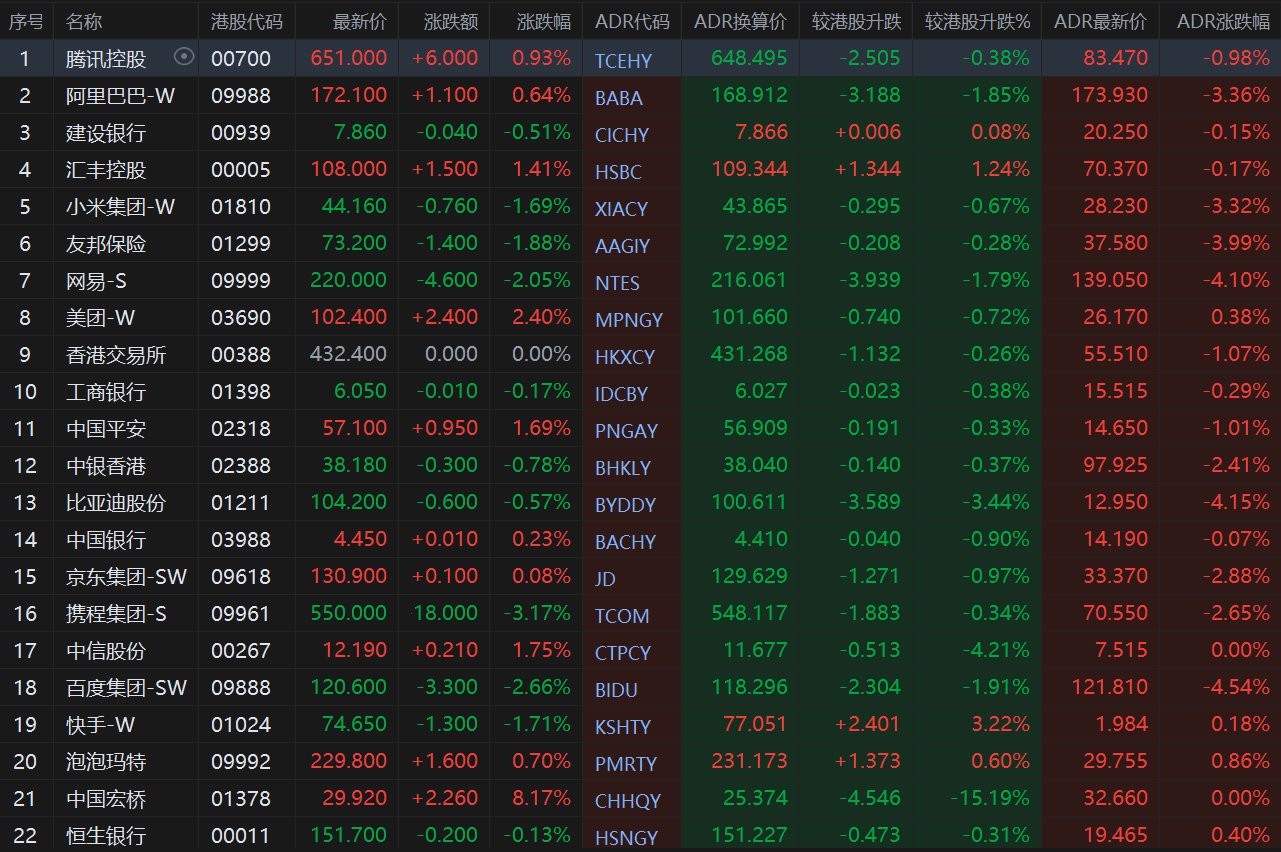Click the PMRTY ADR code
The width and height of the screenshot is (1281, 852).
coord(626,764)
